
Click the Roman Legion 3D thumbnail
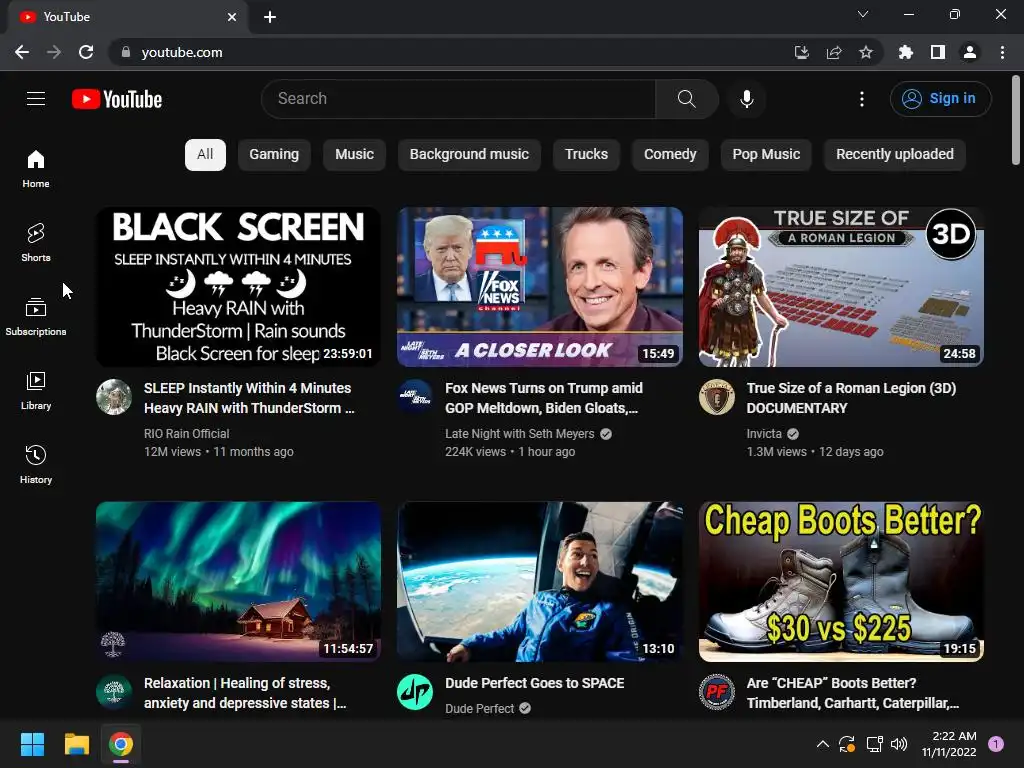pyautogui.click(x=841, y=287)
